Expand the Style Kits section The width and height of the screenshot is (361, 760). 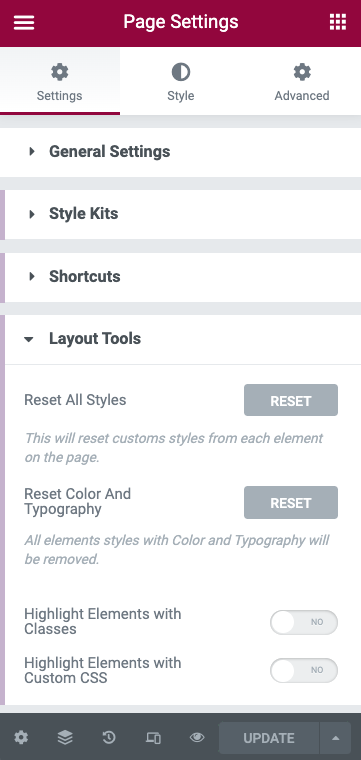pos(181,214)
